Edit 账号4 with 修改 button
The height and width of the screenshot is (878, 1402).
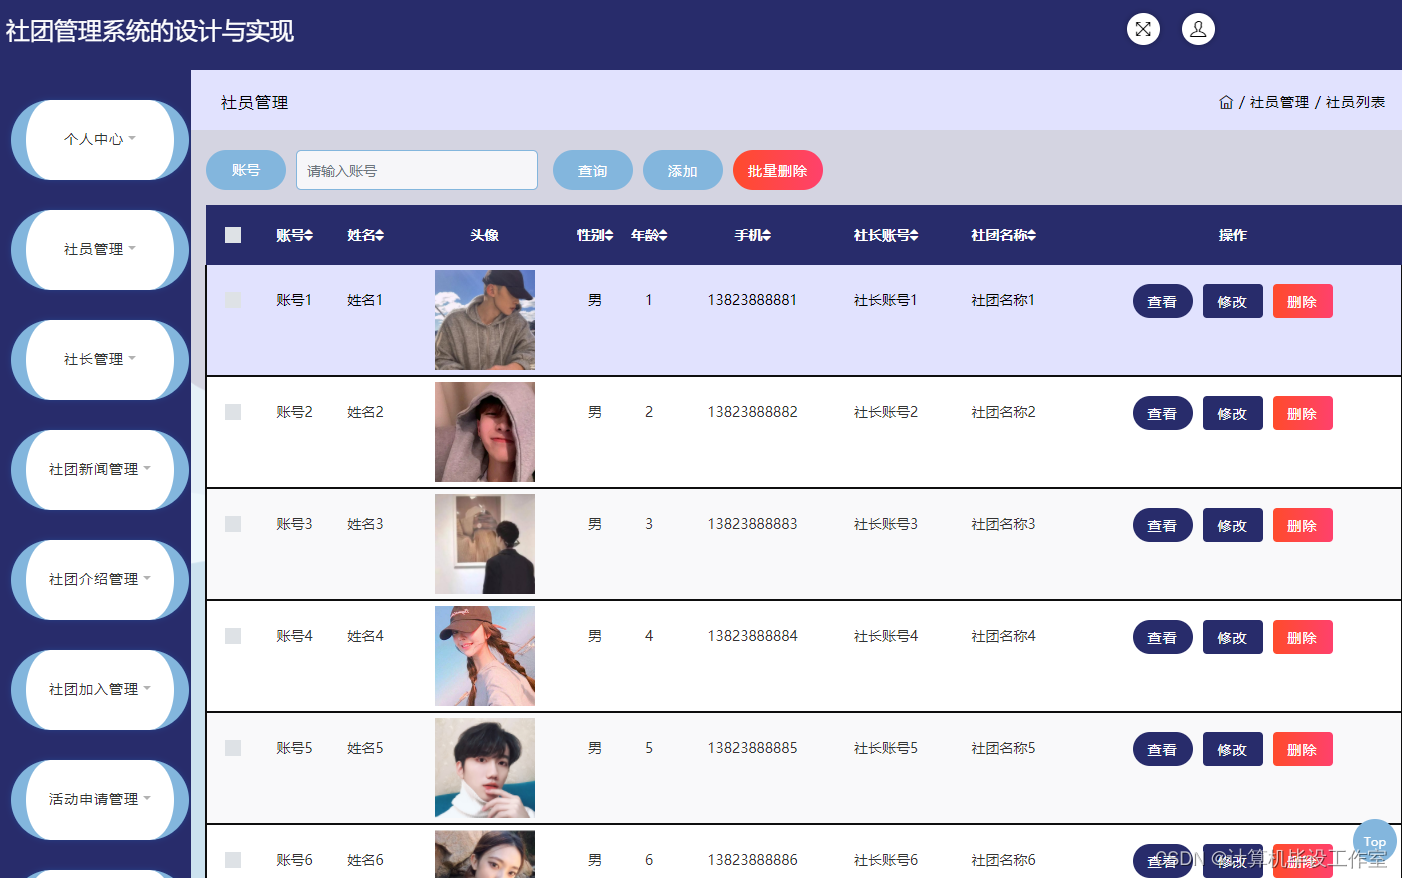pos(1233,637)
